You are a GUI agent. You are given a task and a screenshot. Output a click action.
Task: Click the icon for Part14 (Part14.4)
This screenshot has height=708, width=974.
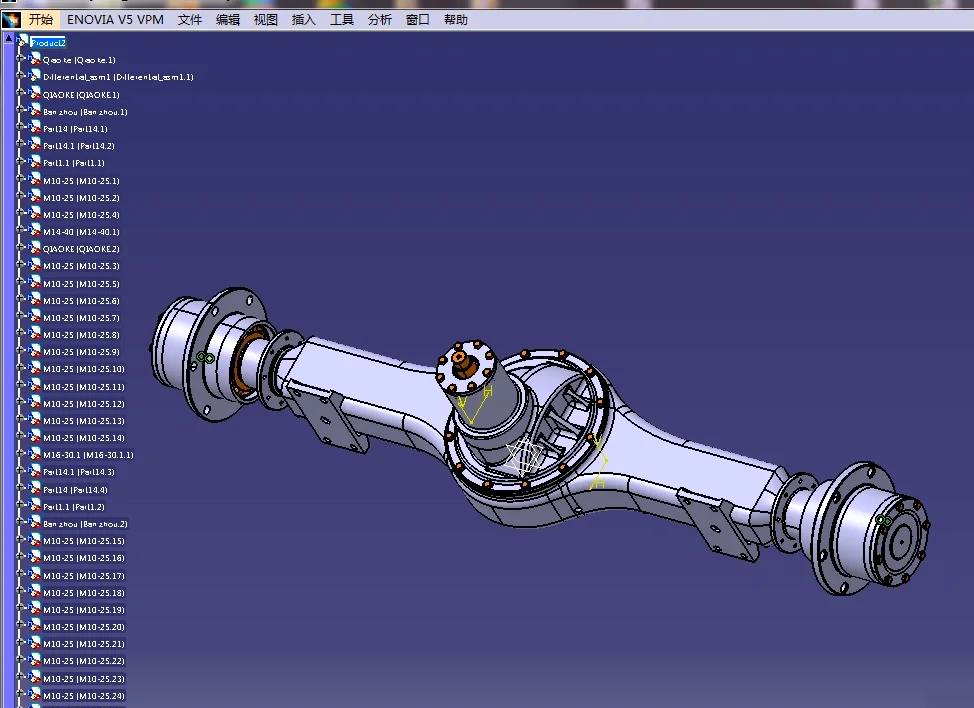tap(35, 489)
